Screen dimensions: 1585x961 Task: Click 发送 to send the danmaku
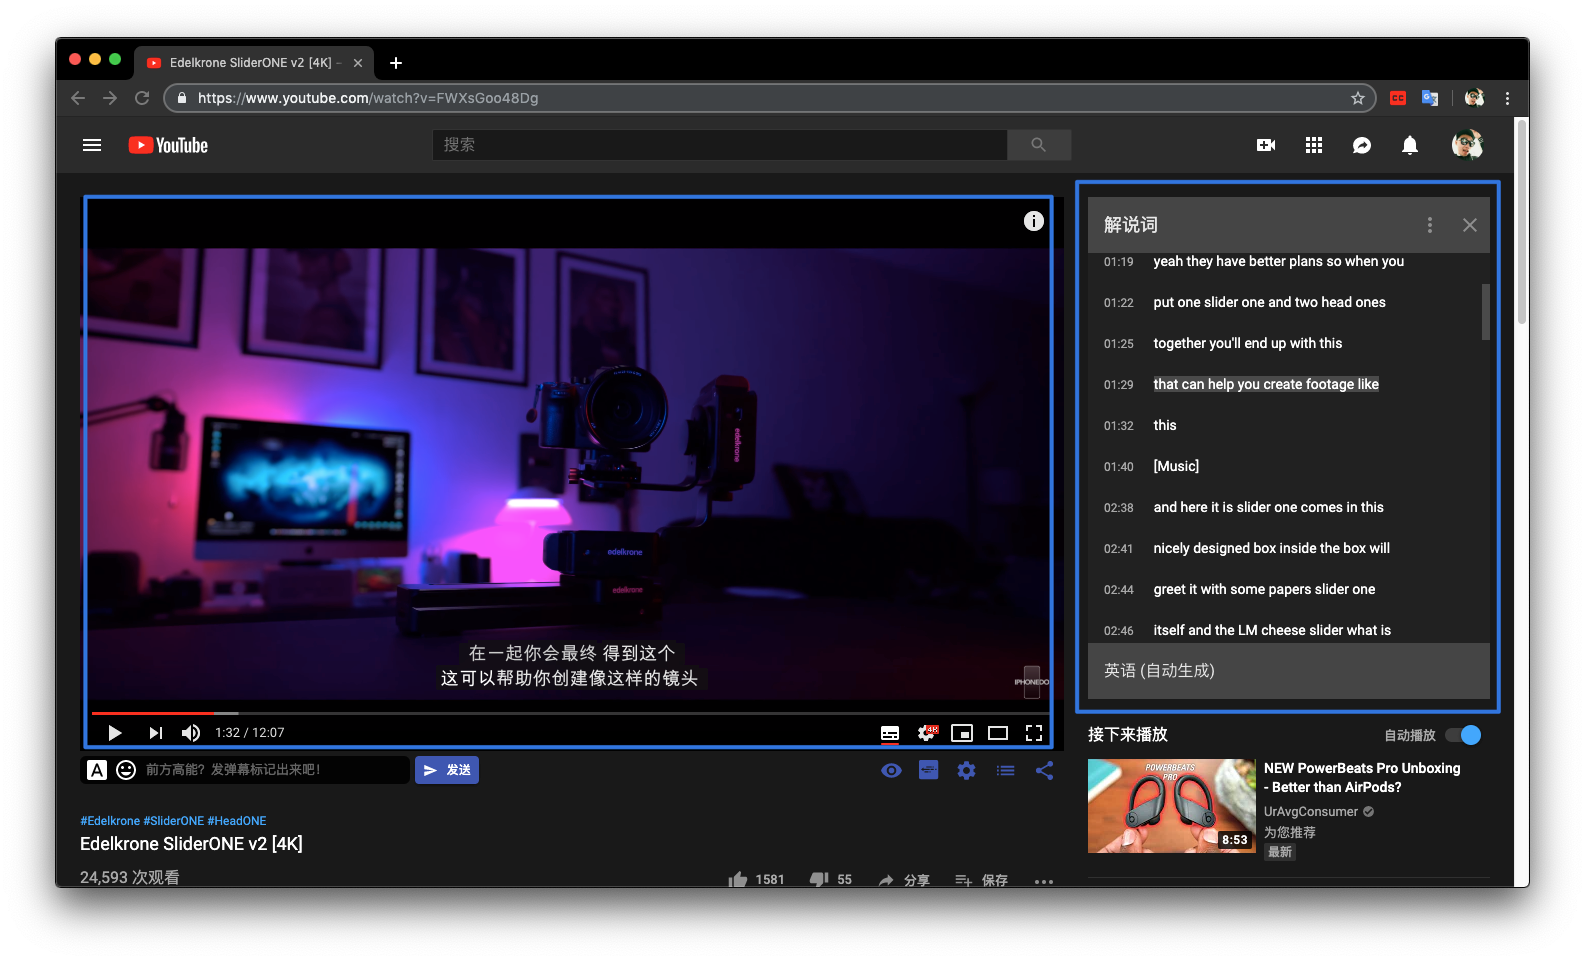(x=447, y=770)
